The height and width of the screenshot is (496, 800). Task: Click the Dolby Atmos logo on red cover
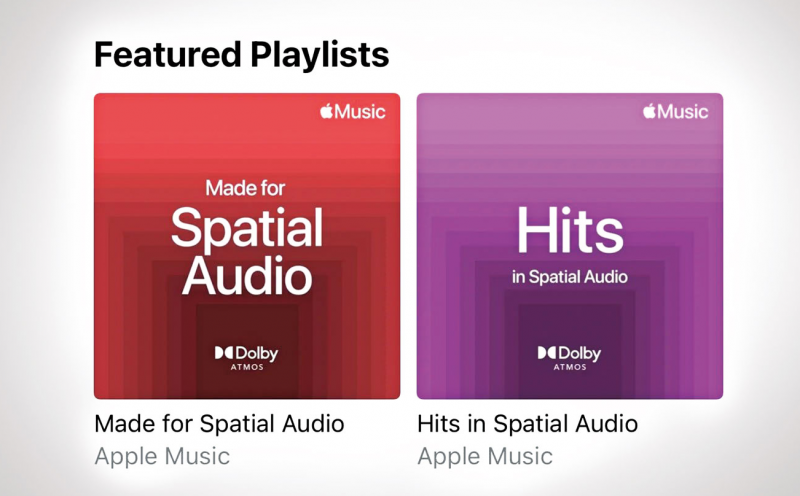click(x=246, y=358)
